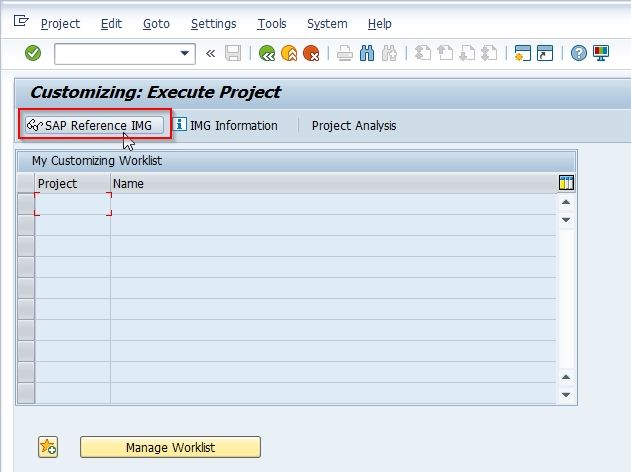
Task: Open the Help menu
Action: pyautogui.click(x=379, y=24)
